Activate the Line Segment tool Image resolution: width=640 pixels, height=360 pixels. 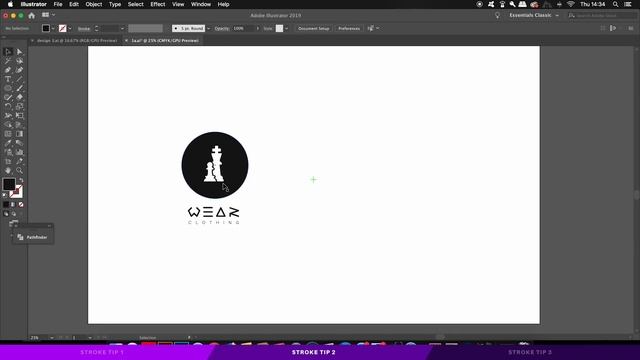point(19,79)
